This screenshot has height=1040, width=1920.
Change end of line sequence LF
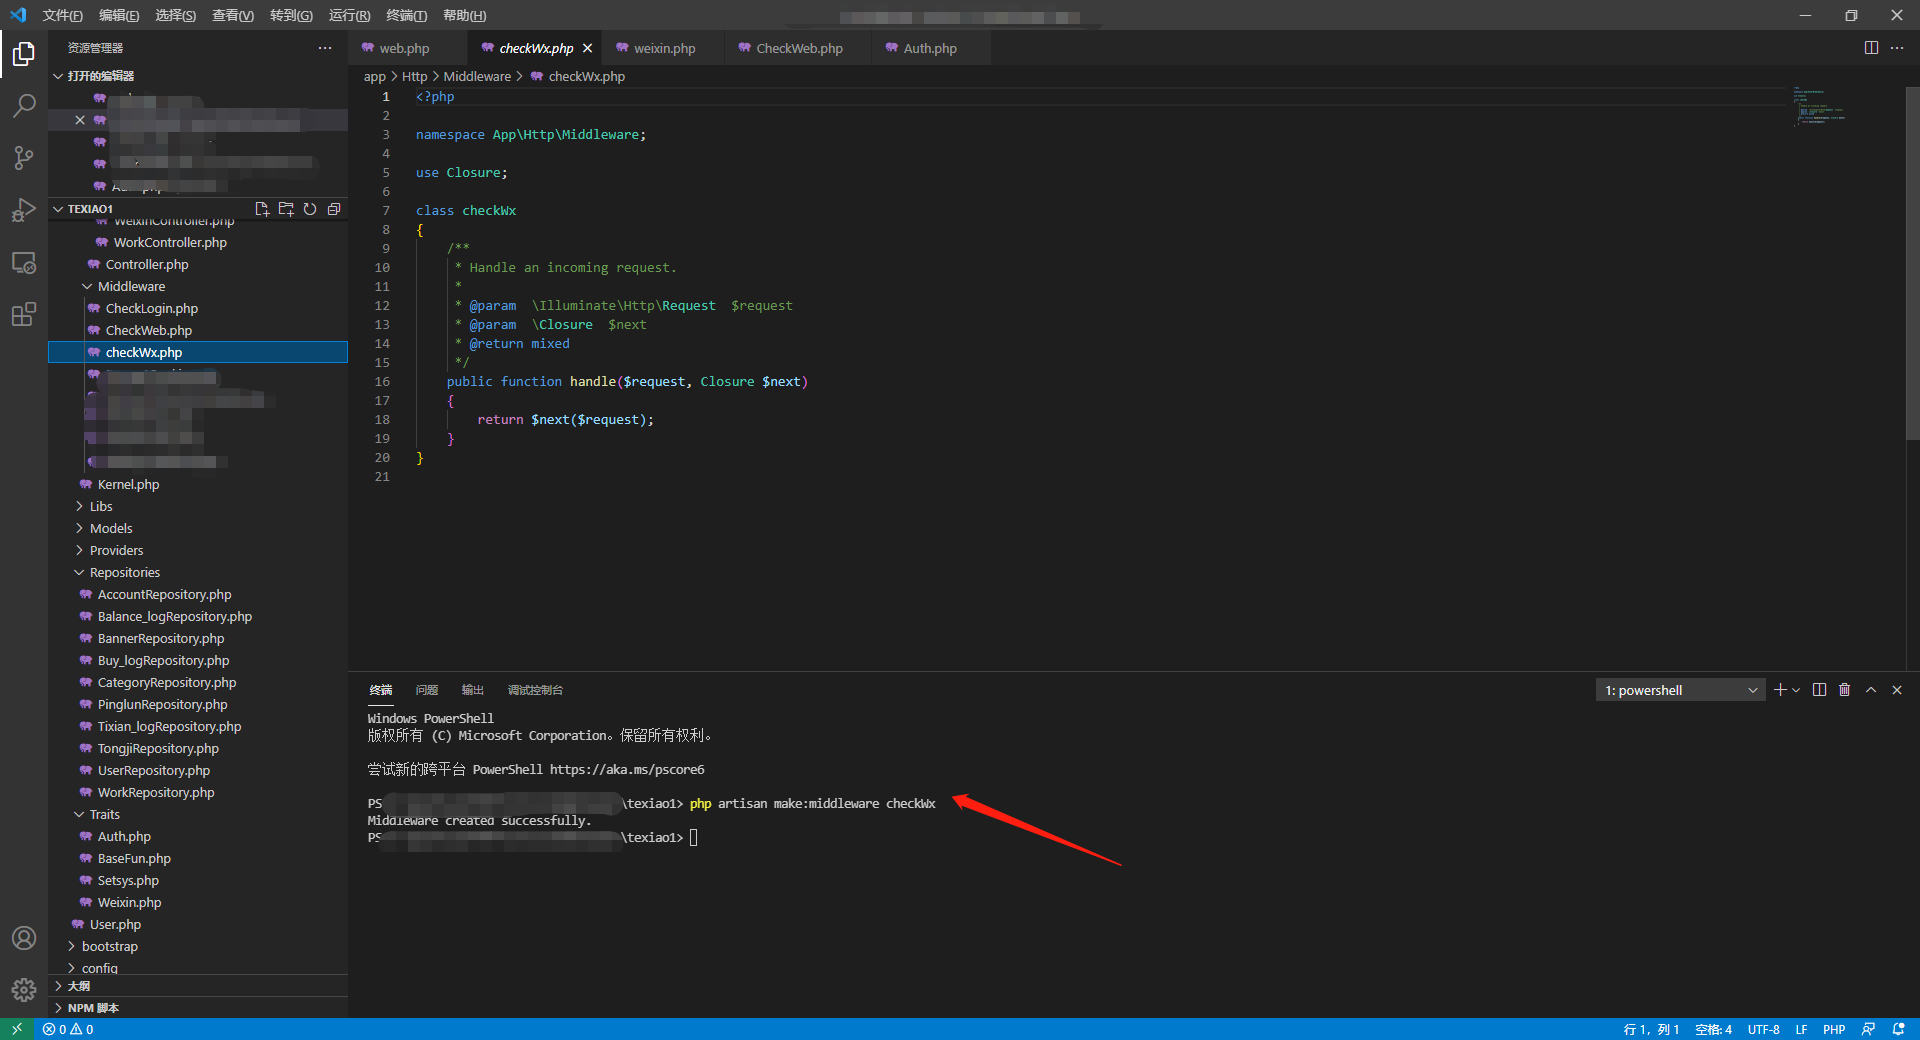pos(1801,1029)
